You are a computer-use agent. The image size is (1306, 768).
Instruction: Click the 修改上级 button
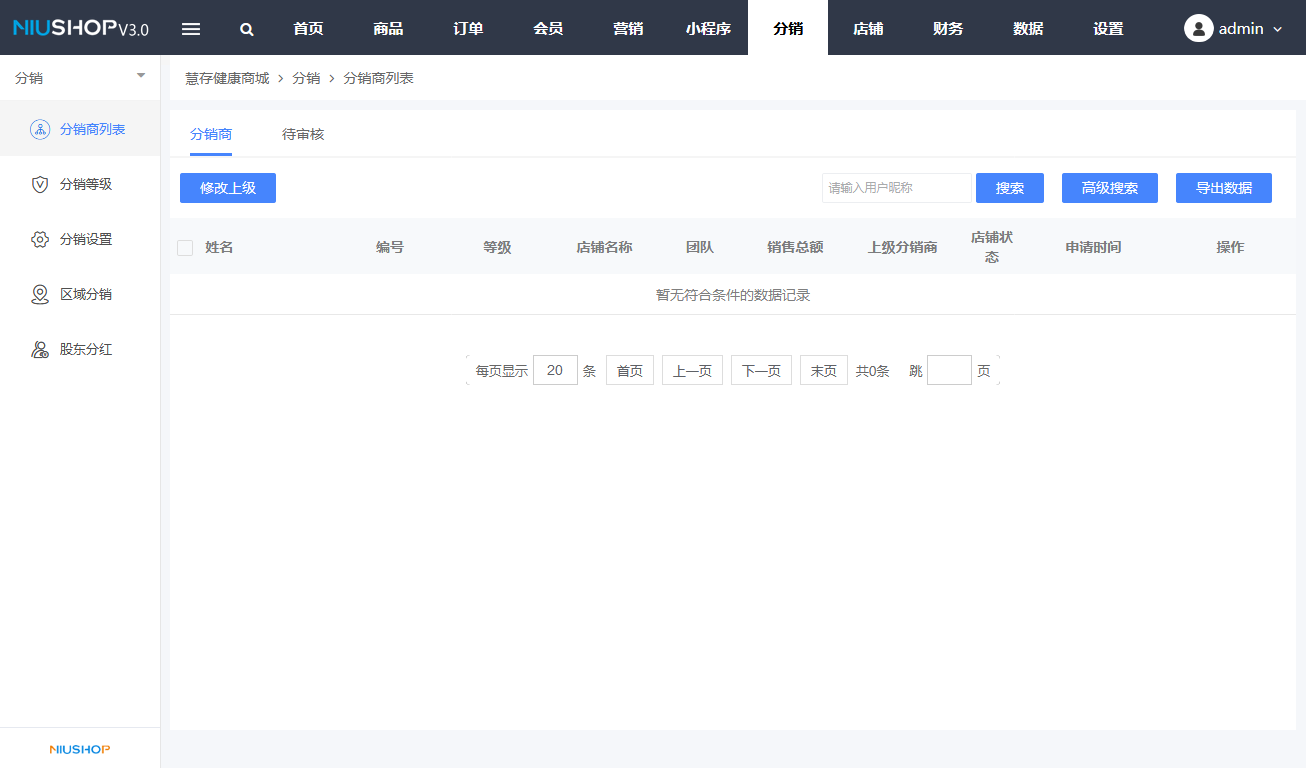pyautogui.click(x=228, y=188)
